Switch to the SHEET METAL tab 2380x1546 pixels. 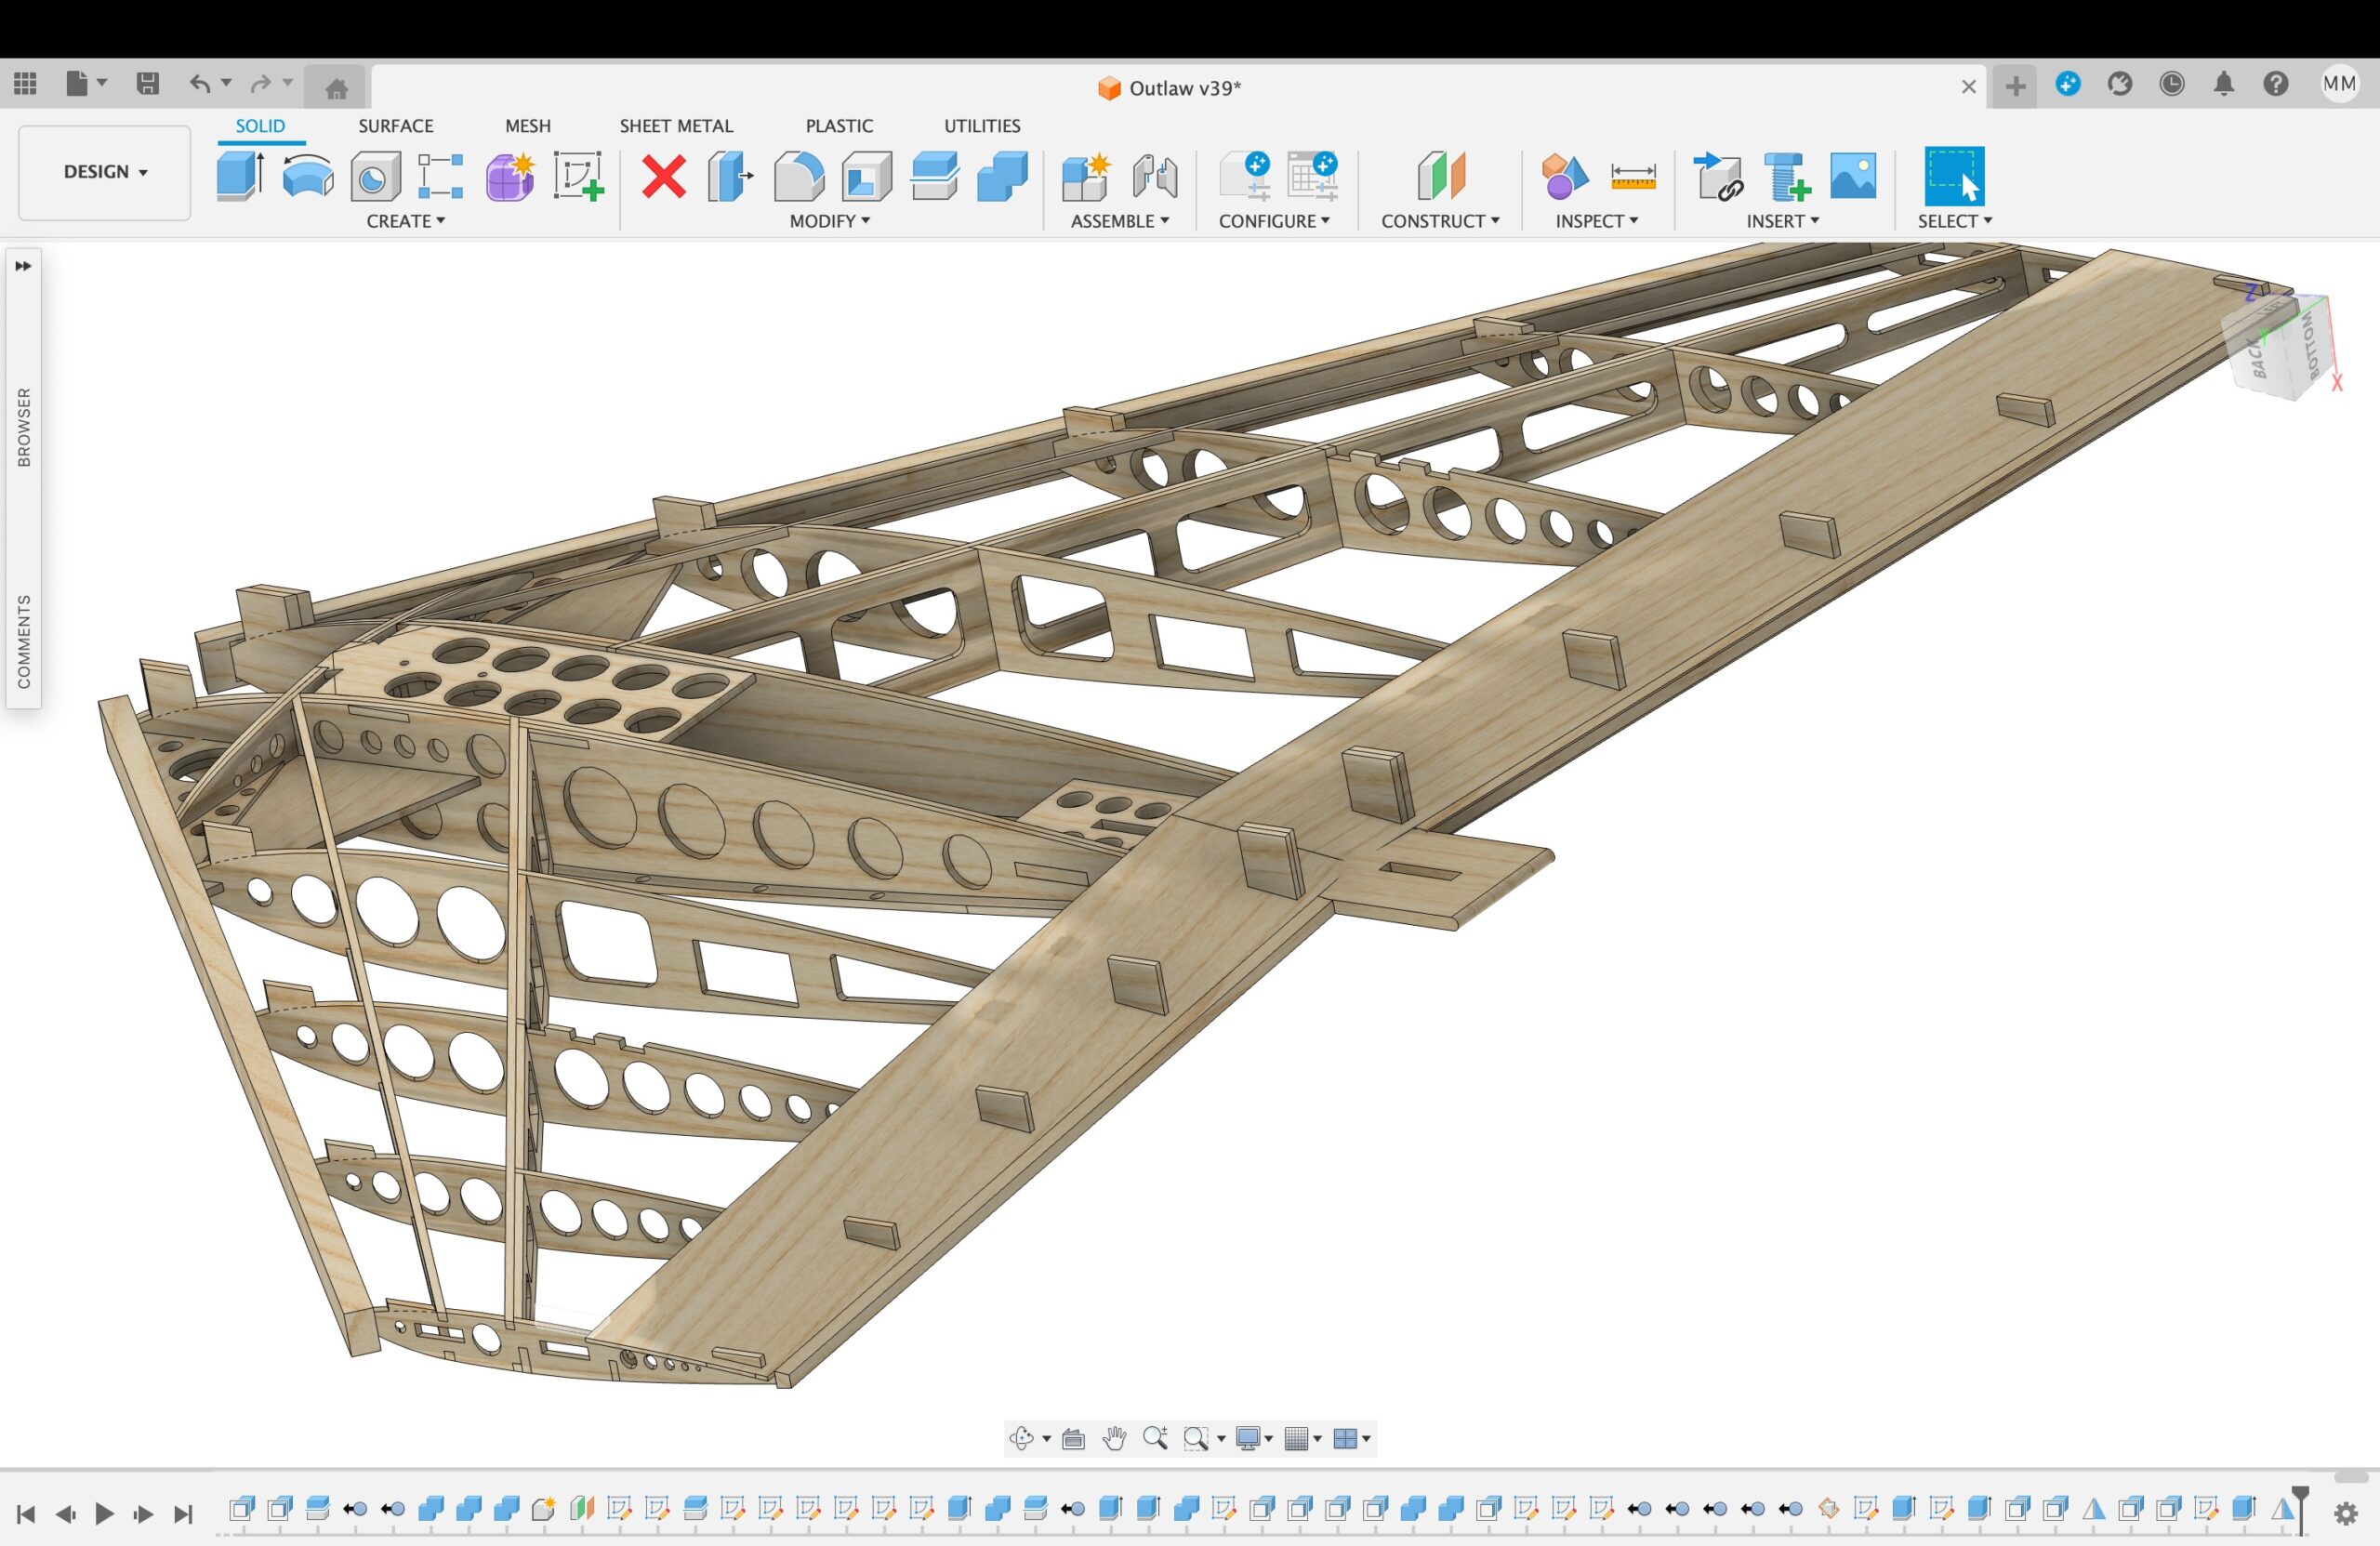(x=676, y=126)
